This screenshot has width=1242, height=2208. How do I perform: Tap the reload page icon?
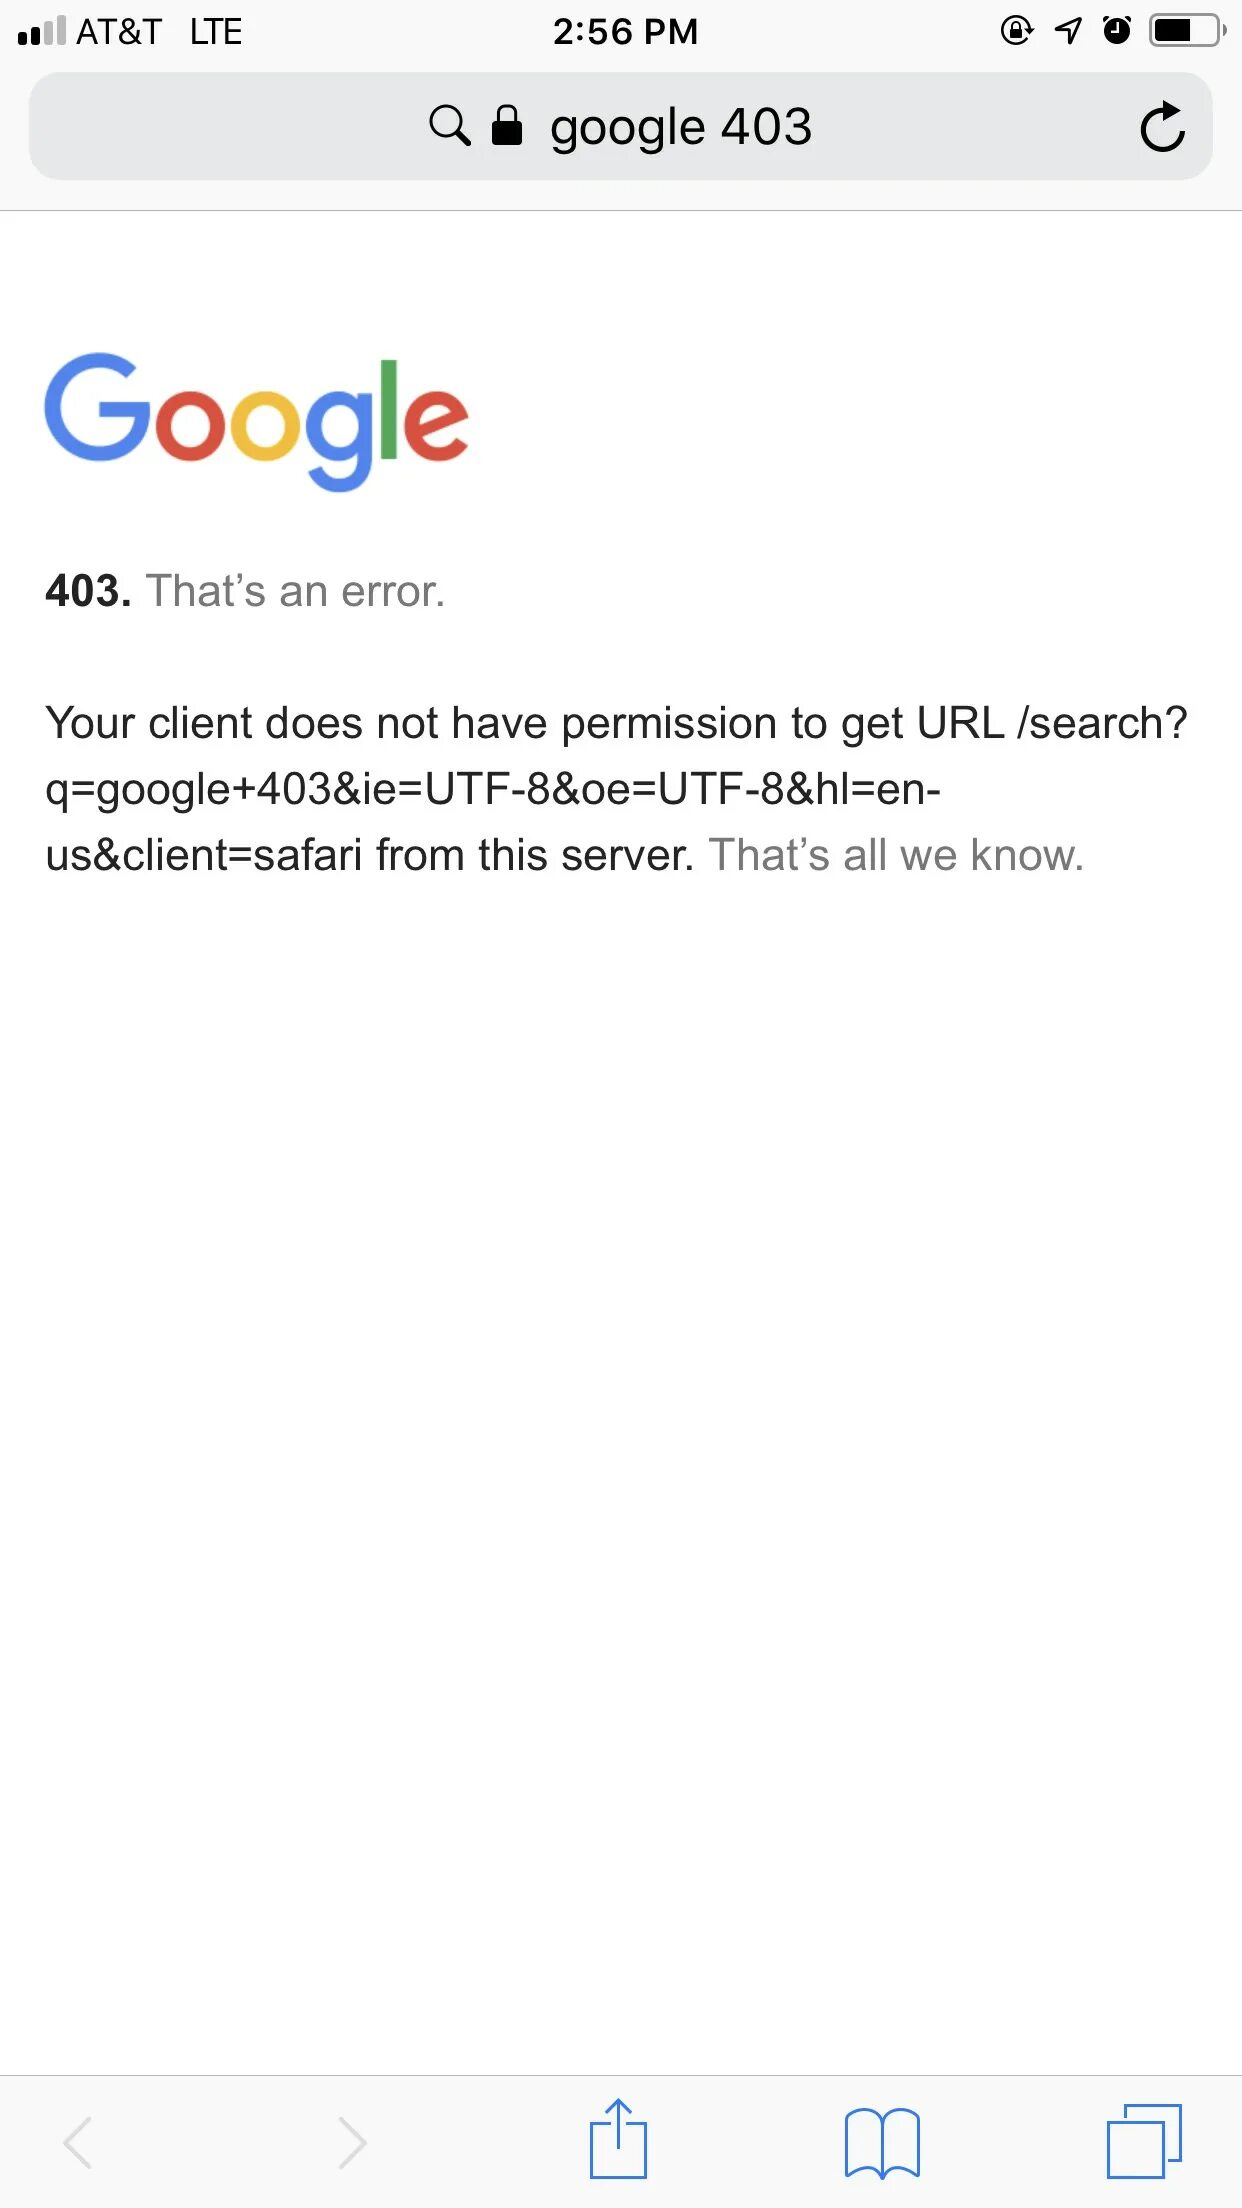coord(1163,127)
